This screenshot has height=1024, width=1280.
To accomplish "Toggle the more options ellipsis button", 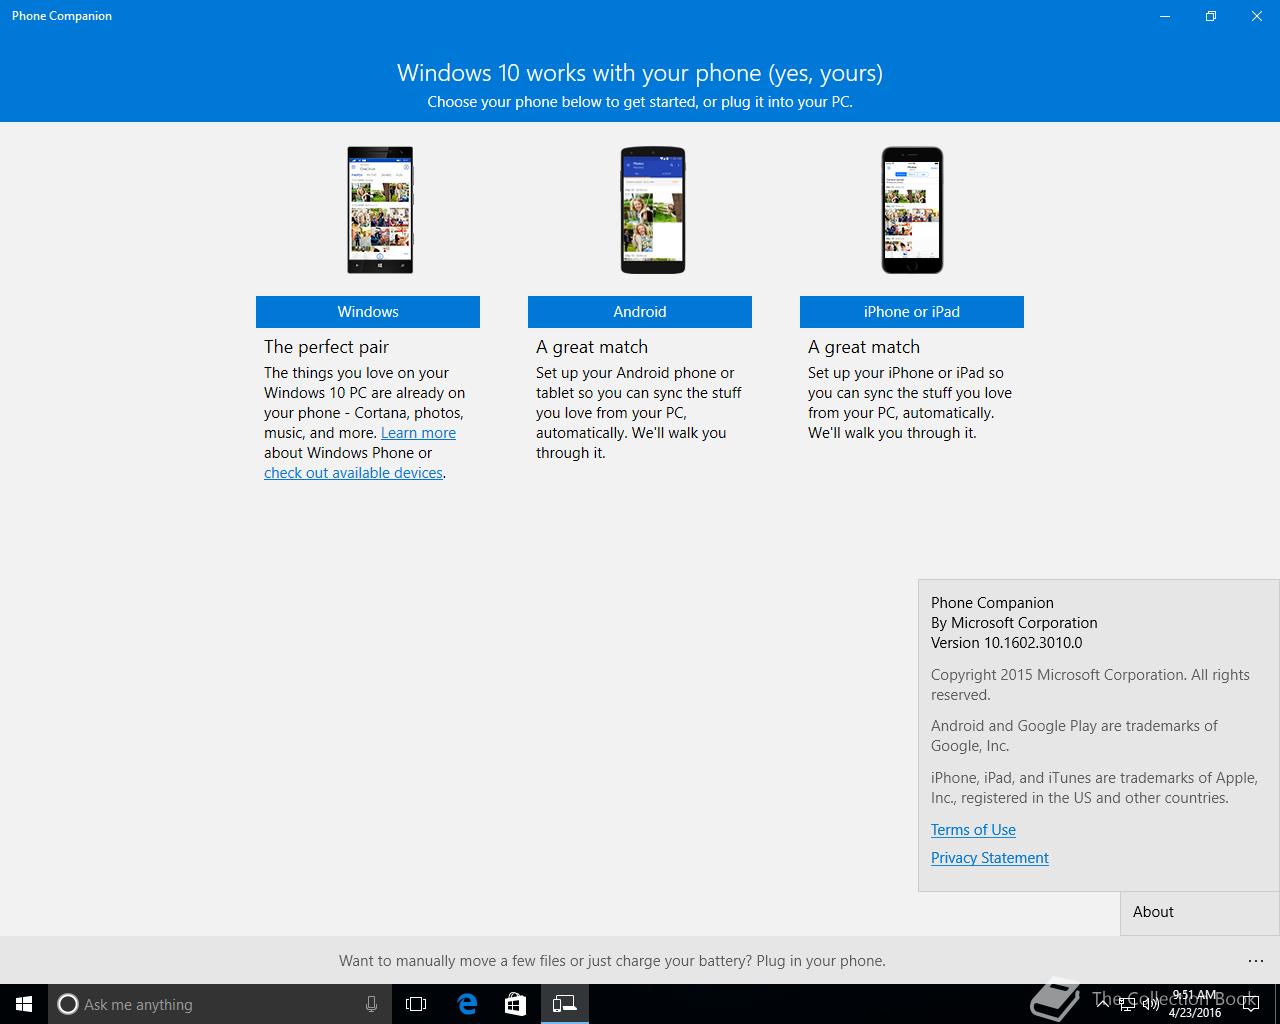I will (x=1256, y=961).
